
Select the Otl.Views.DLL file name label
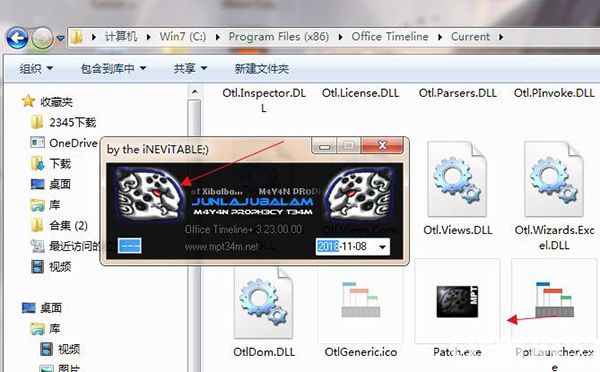pyautogui.click(x=458, y=230)
